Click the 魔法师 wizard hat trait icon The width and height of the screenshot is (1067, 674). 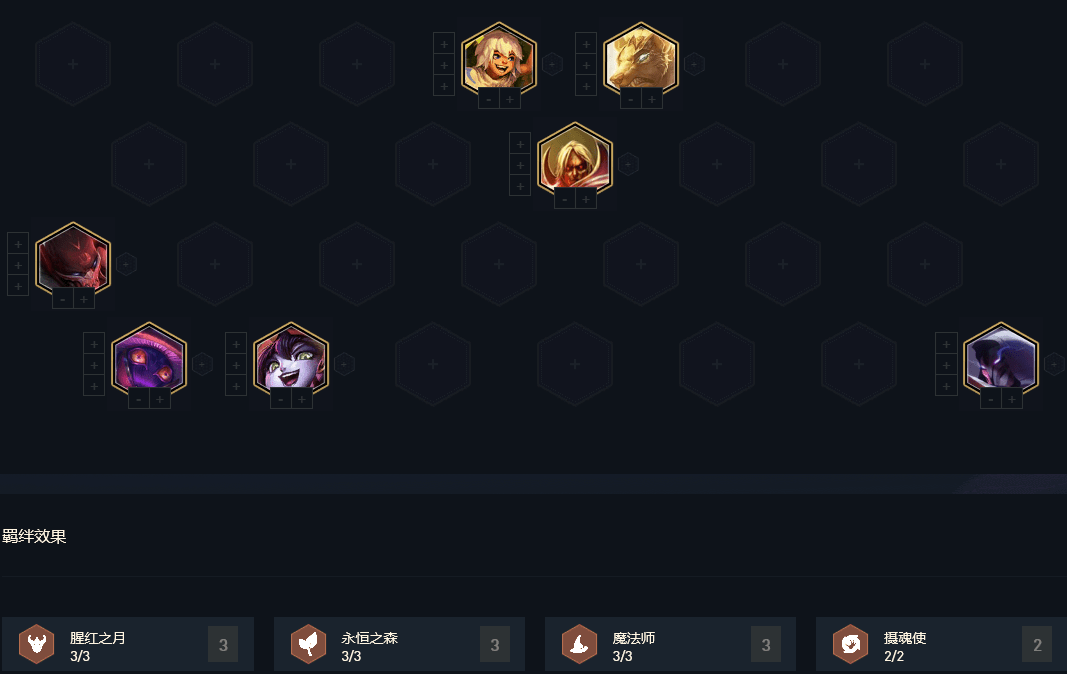pyautogui.click(x=579, y=643)
